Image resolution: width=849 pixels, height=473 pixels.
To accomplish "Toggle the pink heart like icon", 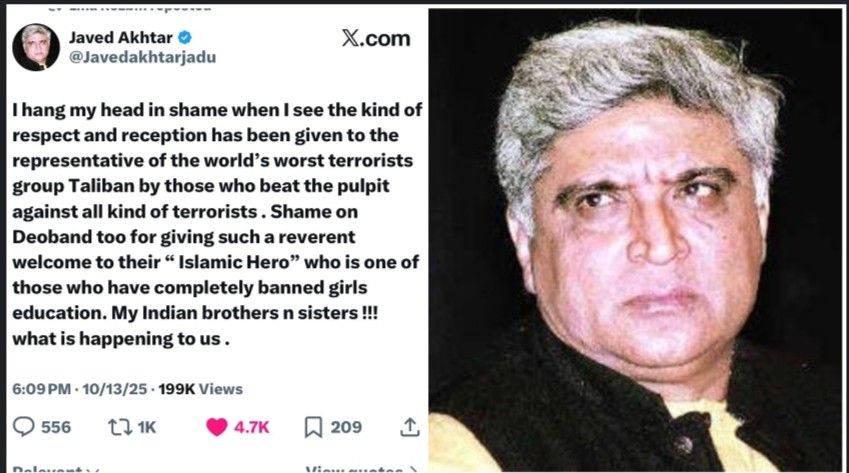I will [x=217, y=427].
